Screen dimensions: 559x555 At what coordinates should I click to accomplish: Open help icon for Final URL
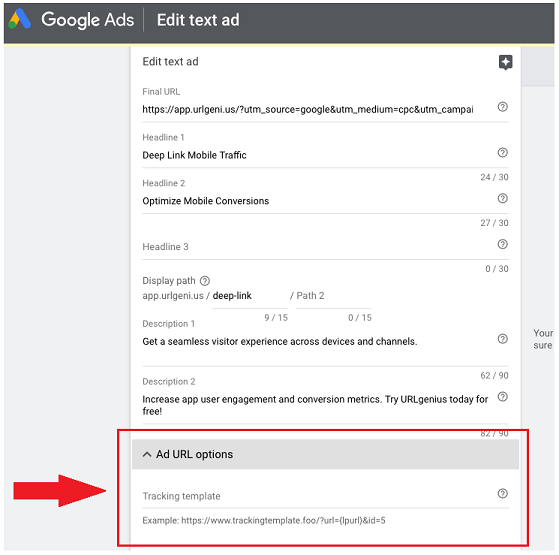point(502,107)
